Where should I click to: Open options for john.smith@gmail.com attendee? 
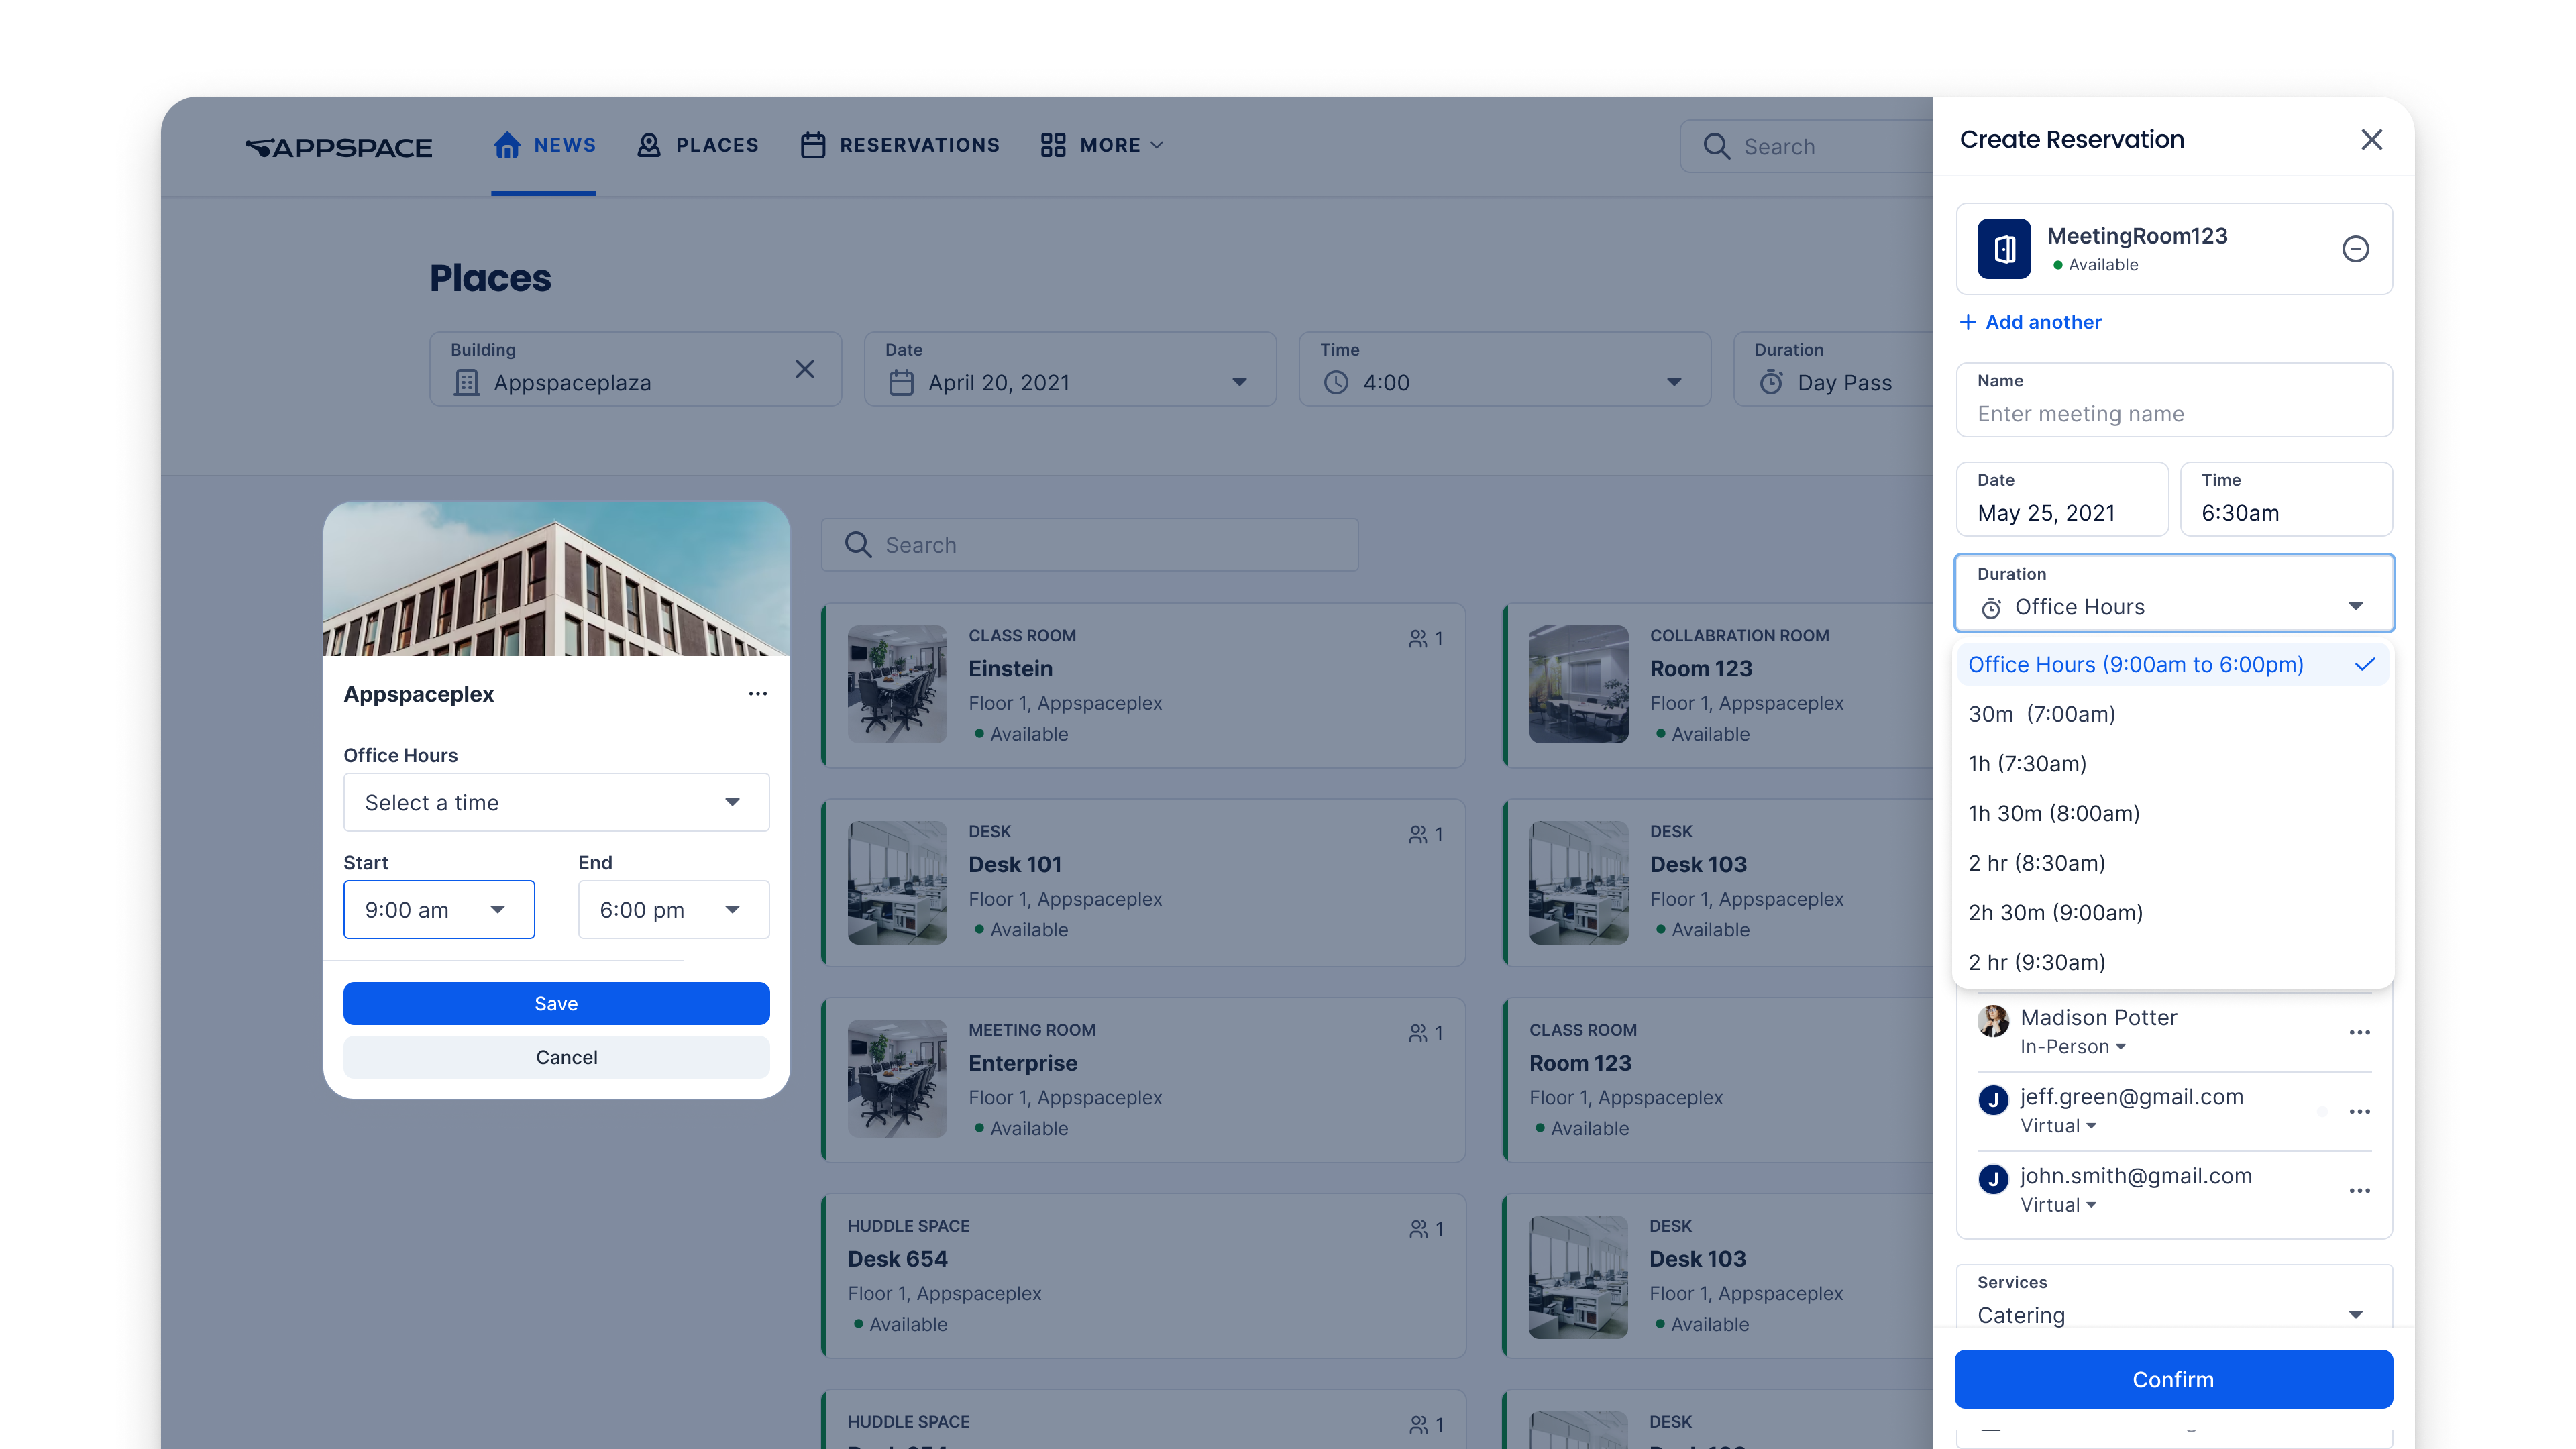(x=2359, y=1190)
